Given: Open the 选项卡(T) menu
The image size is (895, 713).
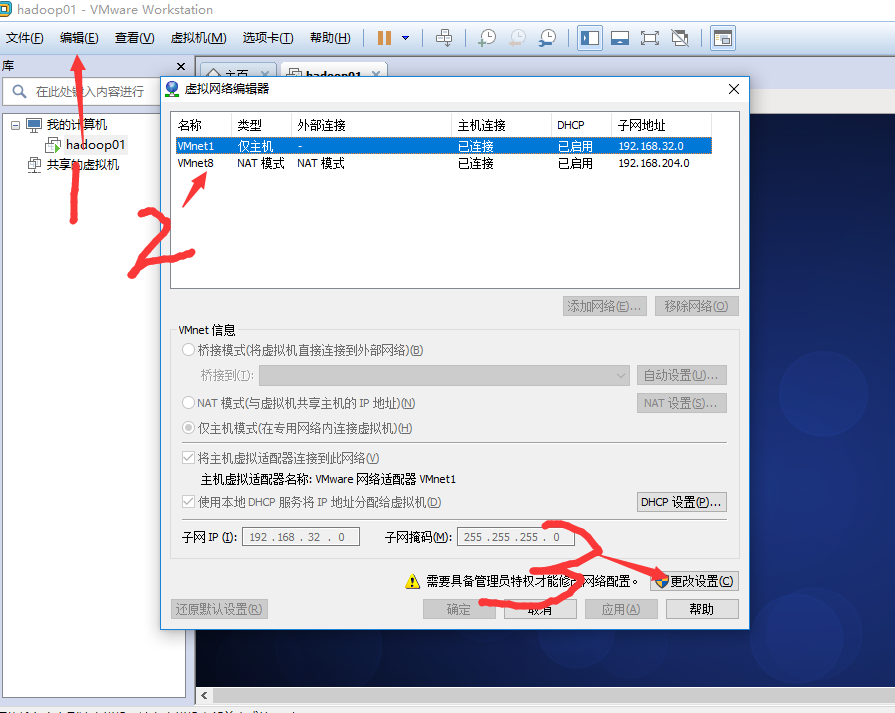Looking at the screenshot, I should pyautogui.click(x=268, y=38).
